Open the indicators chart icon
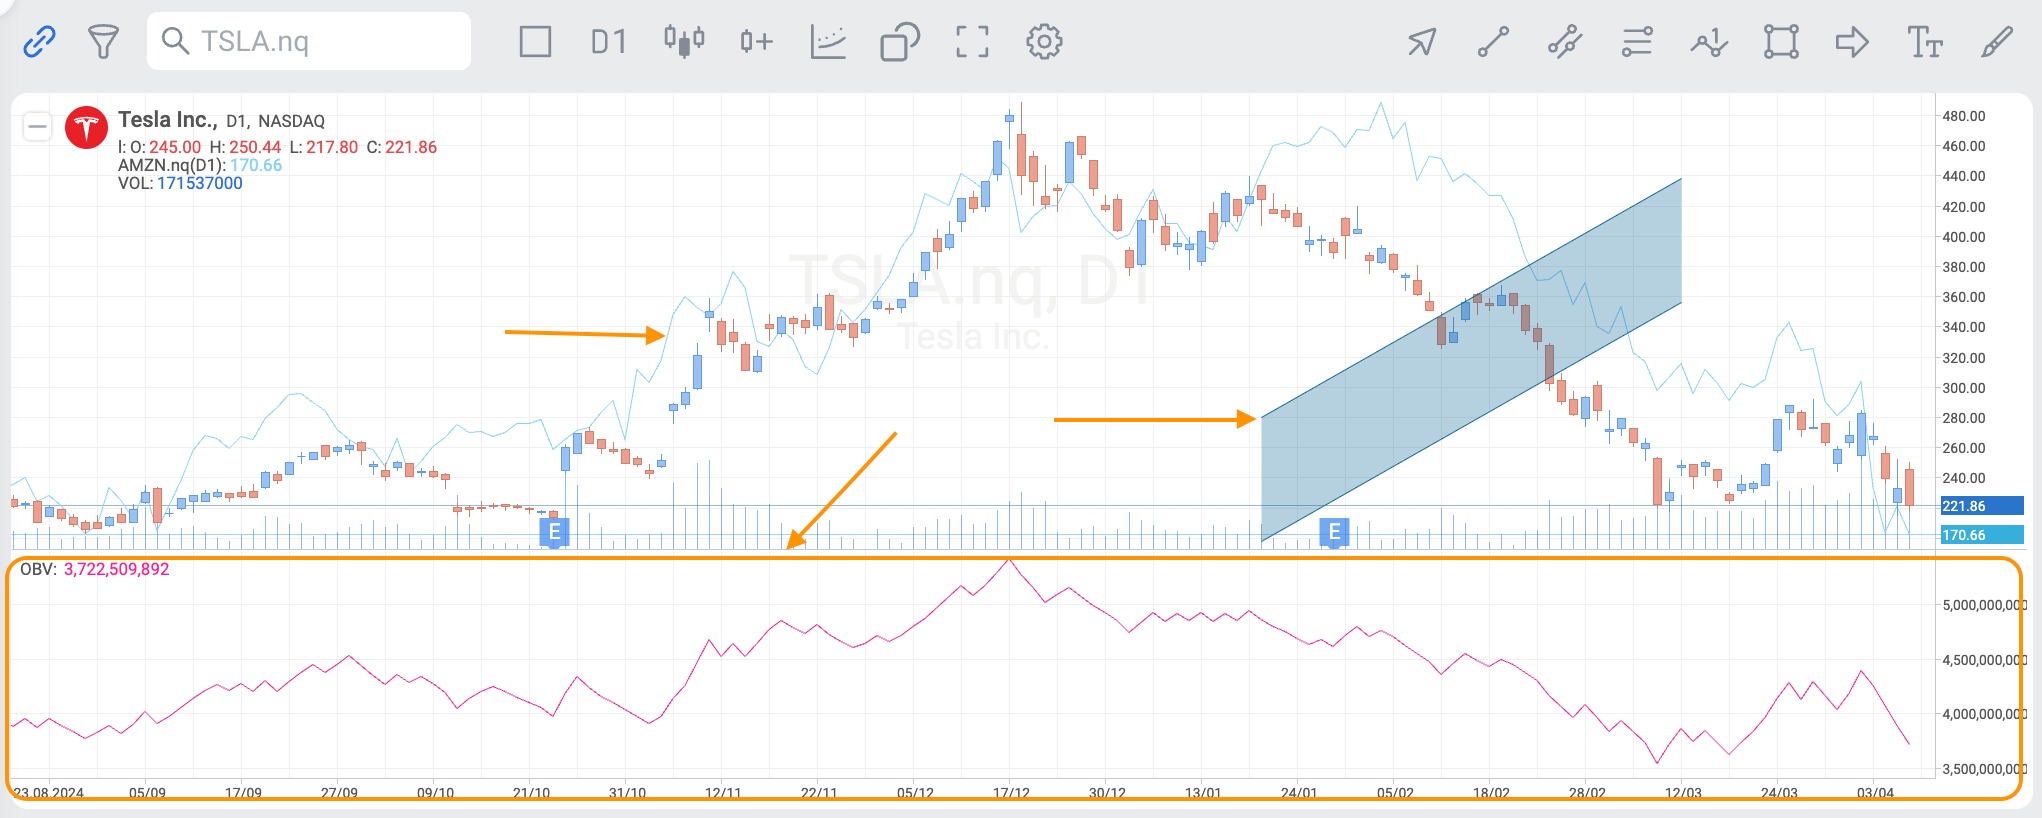Image resolution: width=2042 pixels, height=818 pixels. [828, 42]
